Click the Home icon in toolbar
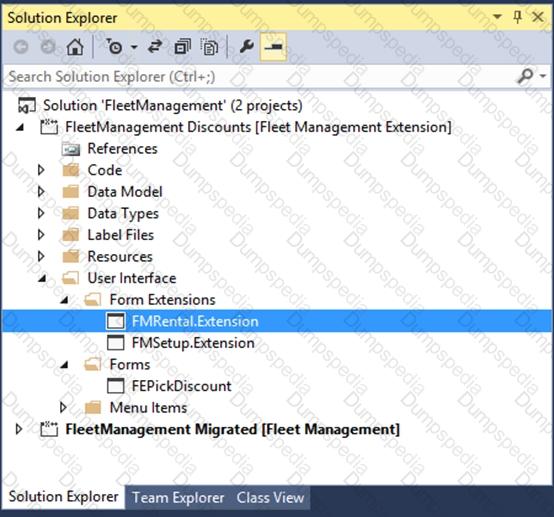554x517 pixels. coord(75,47)
